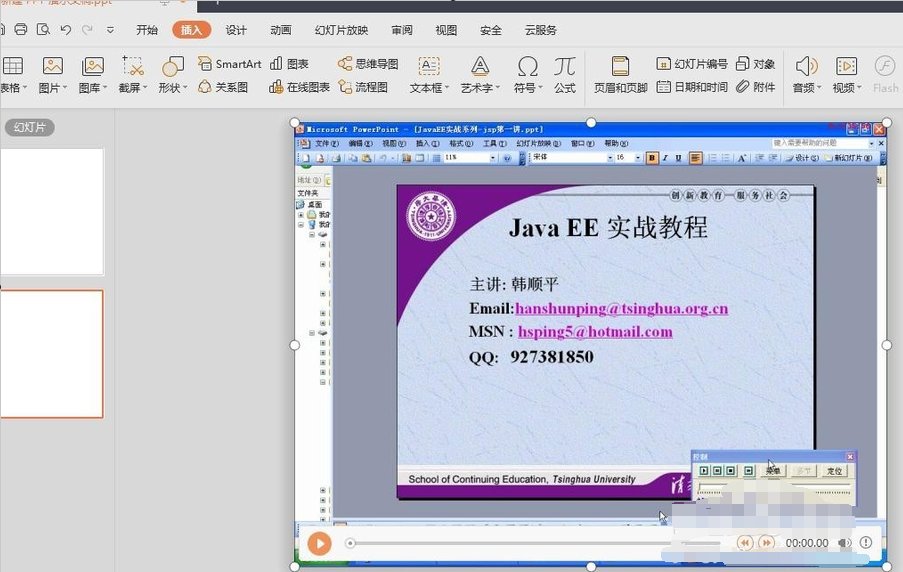903x572 pixels.
Task: Select the first slide thumbnail
Action: point(50,211)
